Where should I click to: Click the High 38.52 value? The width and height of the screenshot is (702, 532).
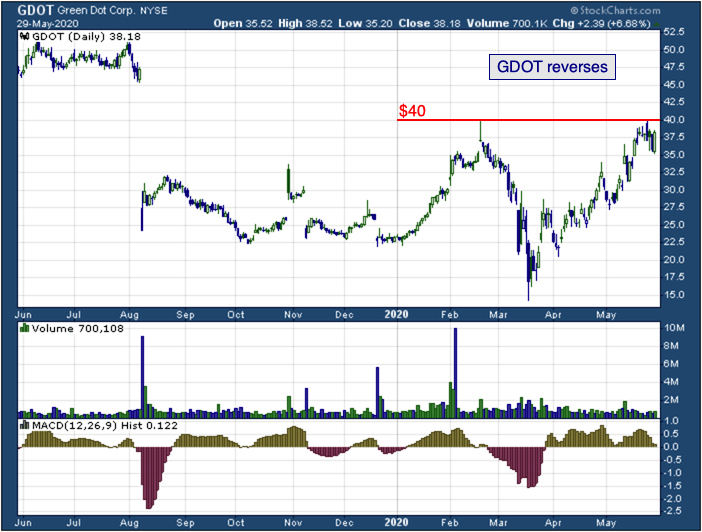pos(305,23)
